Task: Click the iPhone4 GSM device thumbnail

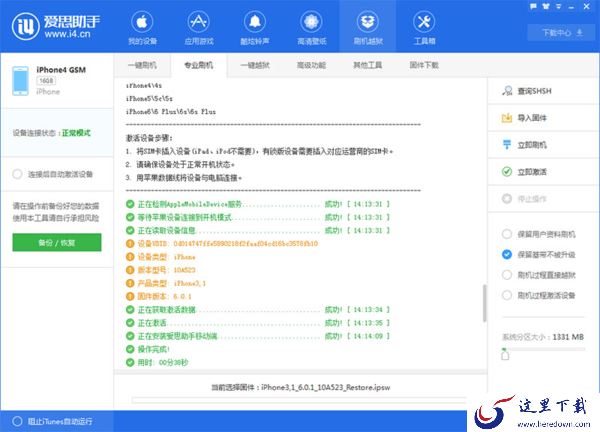Action: (20, 80)
